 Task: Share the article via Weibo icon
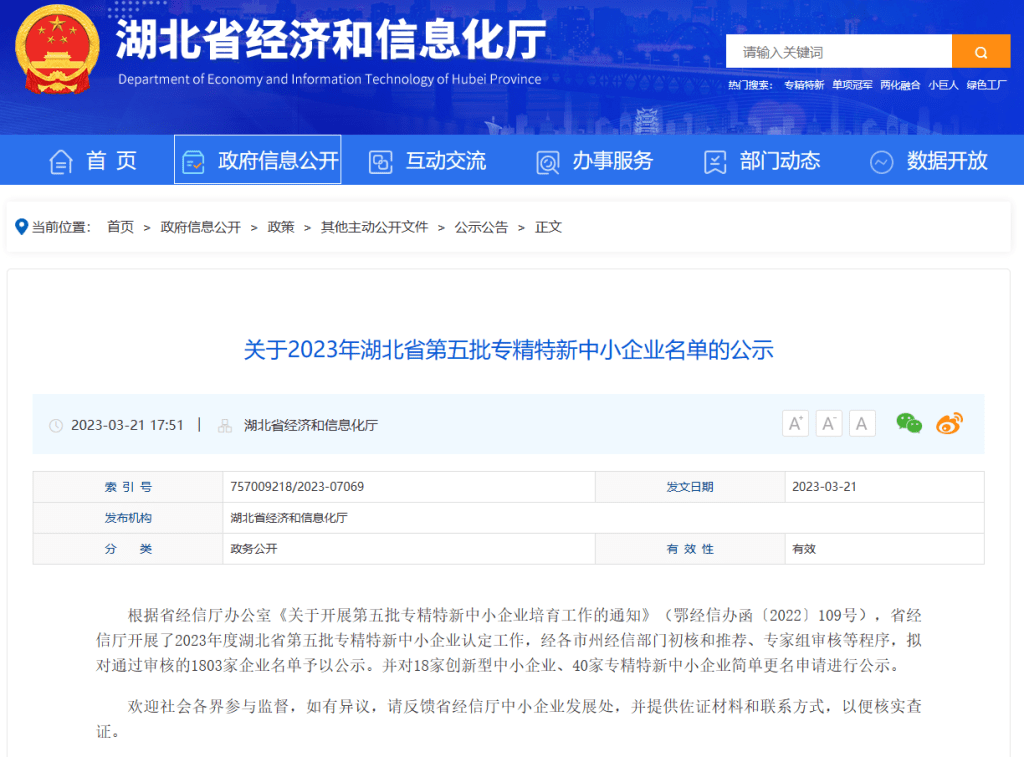click(x=949, y=424)
